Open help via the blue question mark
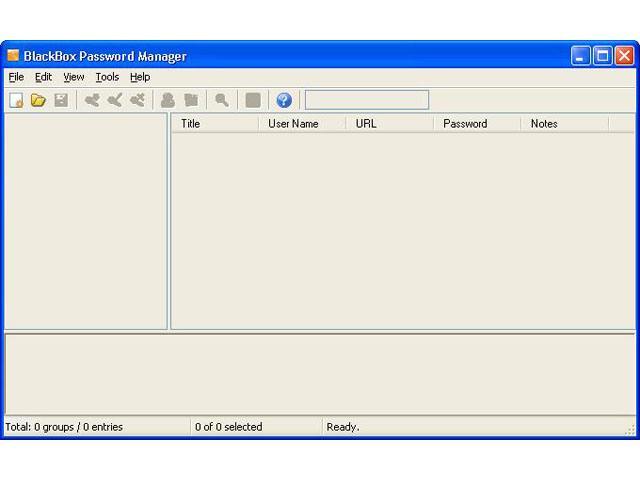 (x=284, y=100)
